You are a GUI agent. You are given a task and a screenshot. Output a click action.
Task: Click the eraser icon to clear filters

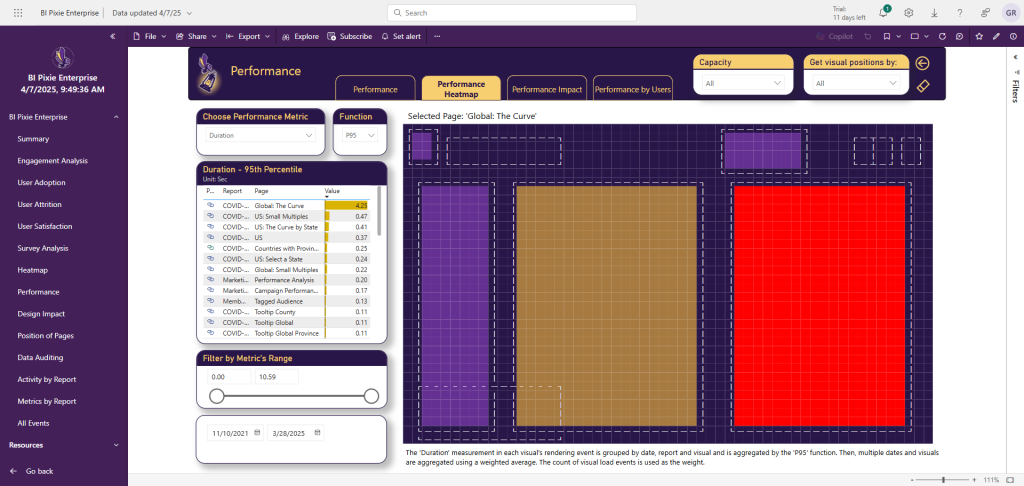923,86
